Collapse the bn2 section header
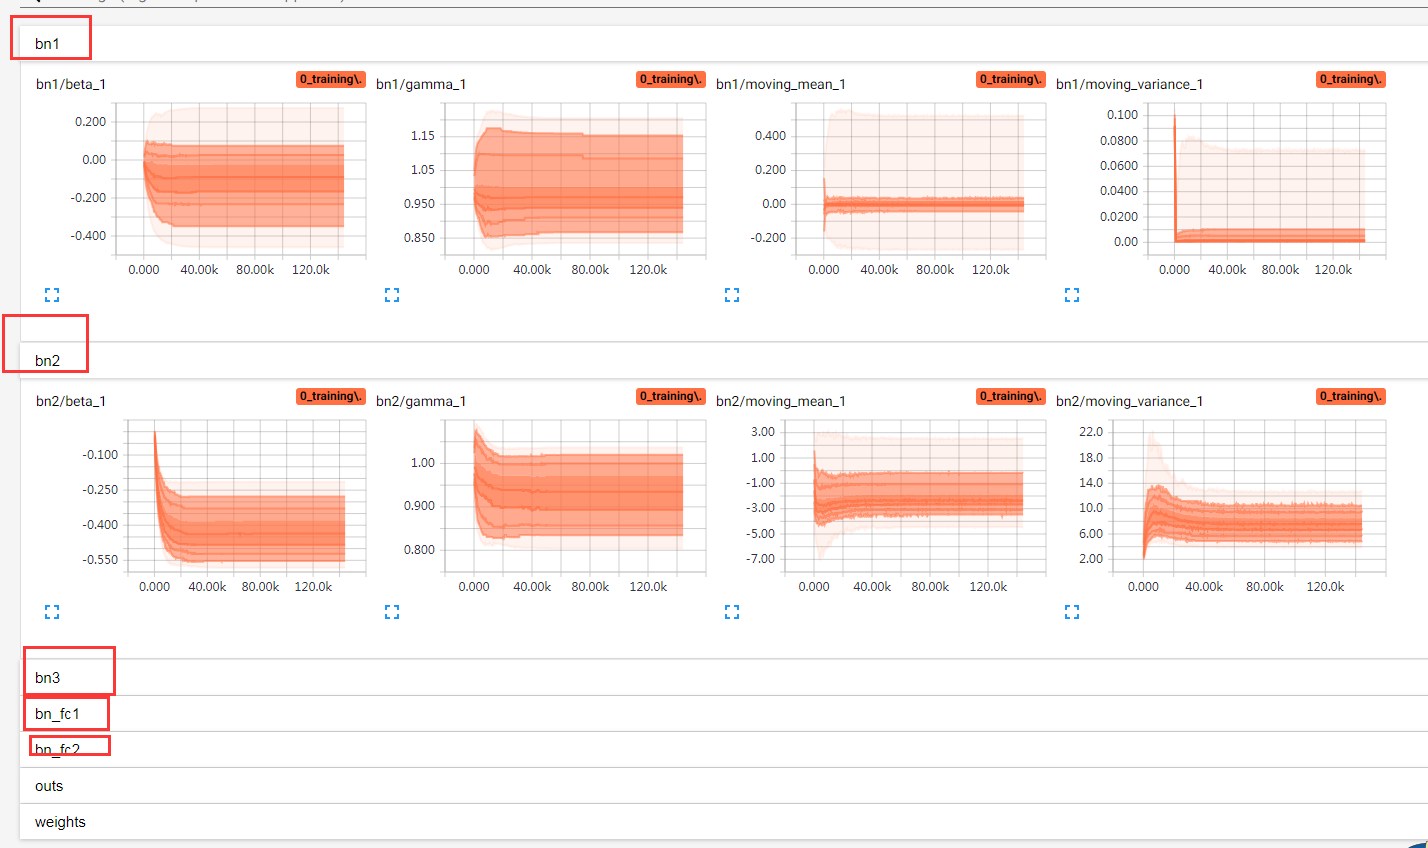This screenshot has width=1428, height=848. [x=45, y=359]
